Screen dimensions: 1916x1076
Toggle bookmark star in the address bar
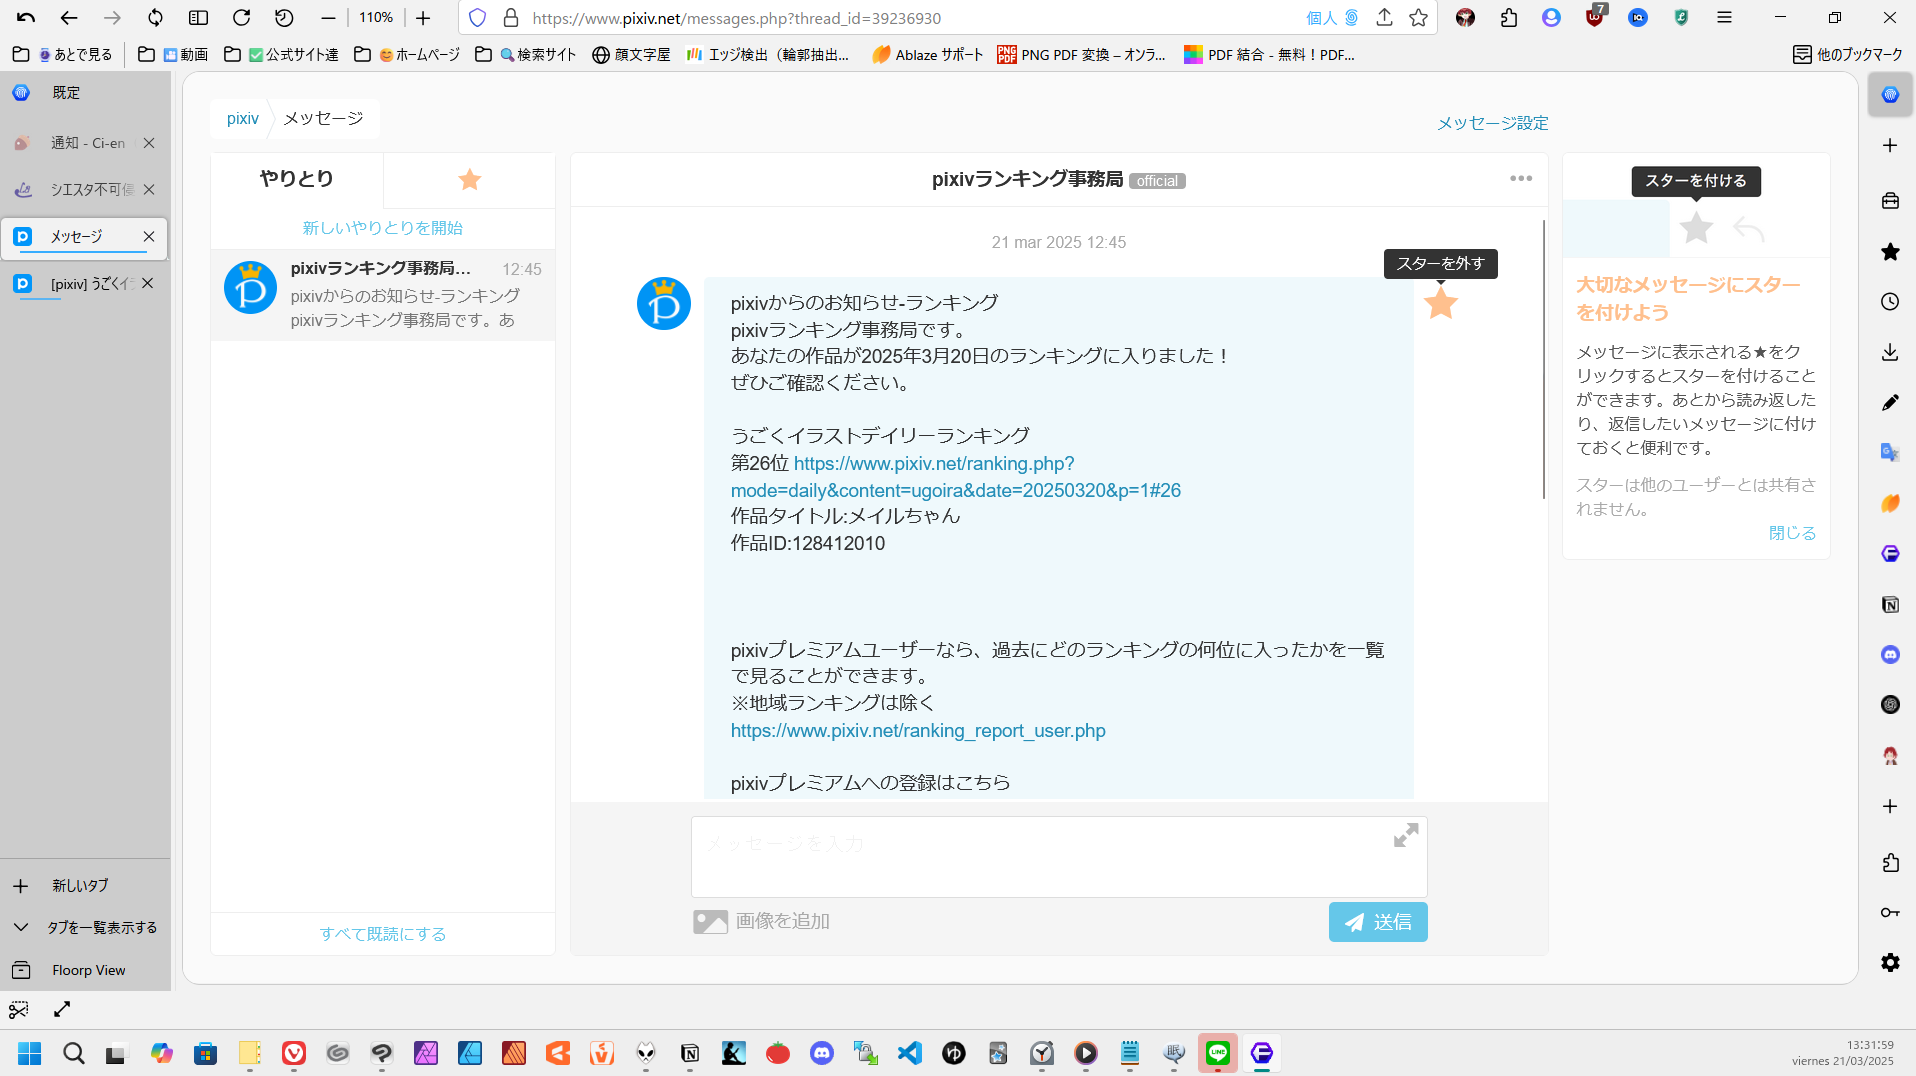click(1418, 18)
